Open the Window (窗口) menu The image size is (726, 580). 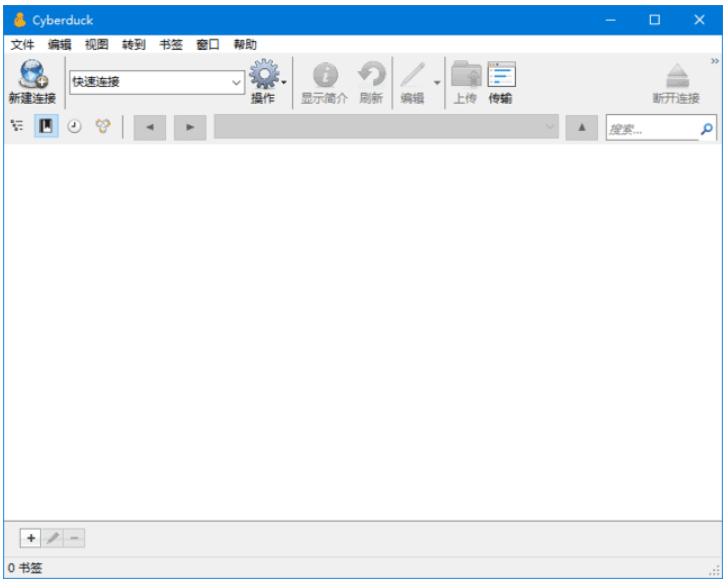click(x=207, y=44)
